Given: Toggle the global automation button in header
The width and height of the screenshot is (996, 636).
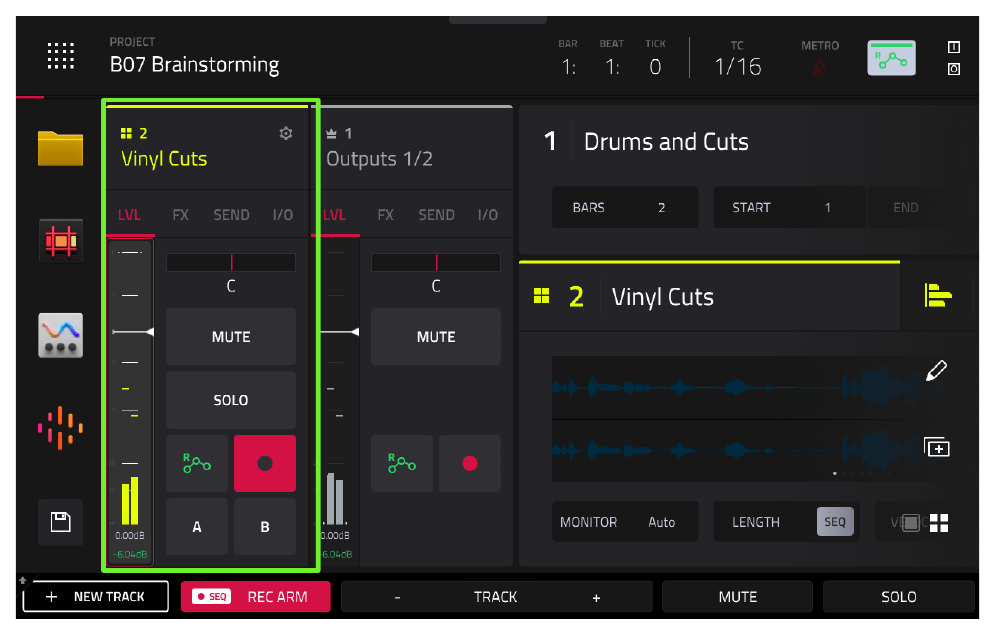Looking at the screenshot, I should pos(891,58).
